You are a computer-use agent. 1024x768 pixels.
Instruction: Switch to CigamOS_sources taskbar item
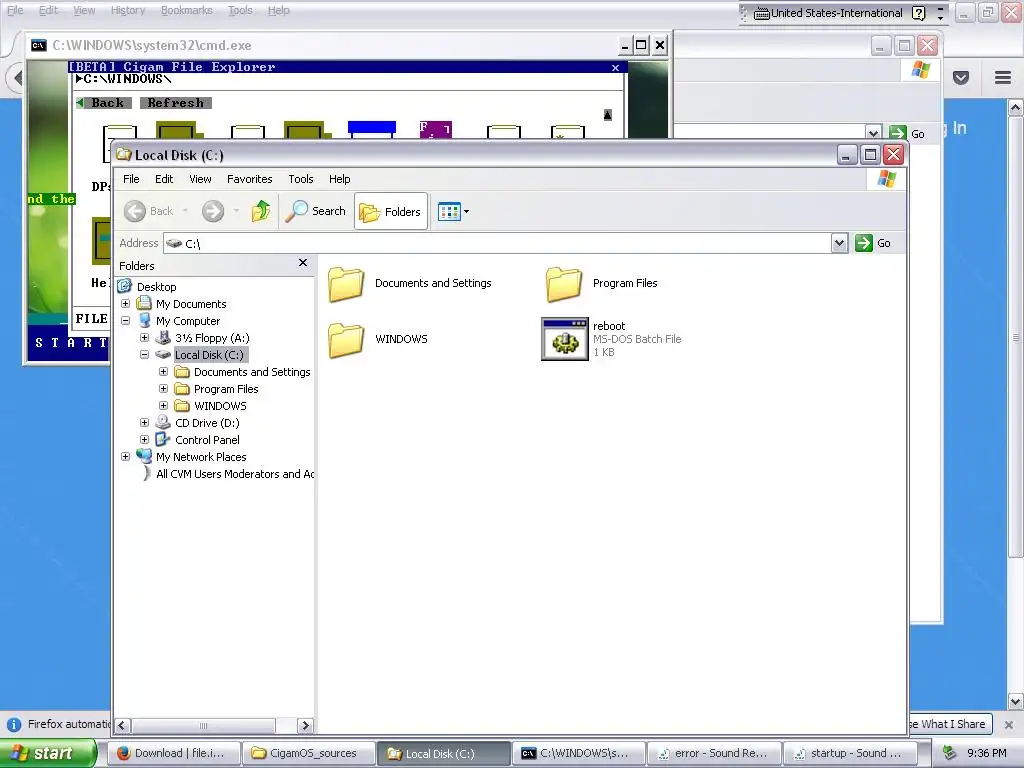coord(309,753)
